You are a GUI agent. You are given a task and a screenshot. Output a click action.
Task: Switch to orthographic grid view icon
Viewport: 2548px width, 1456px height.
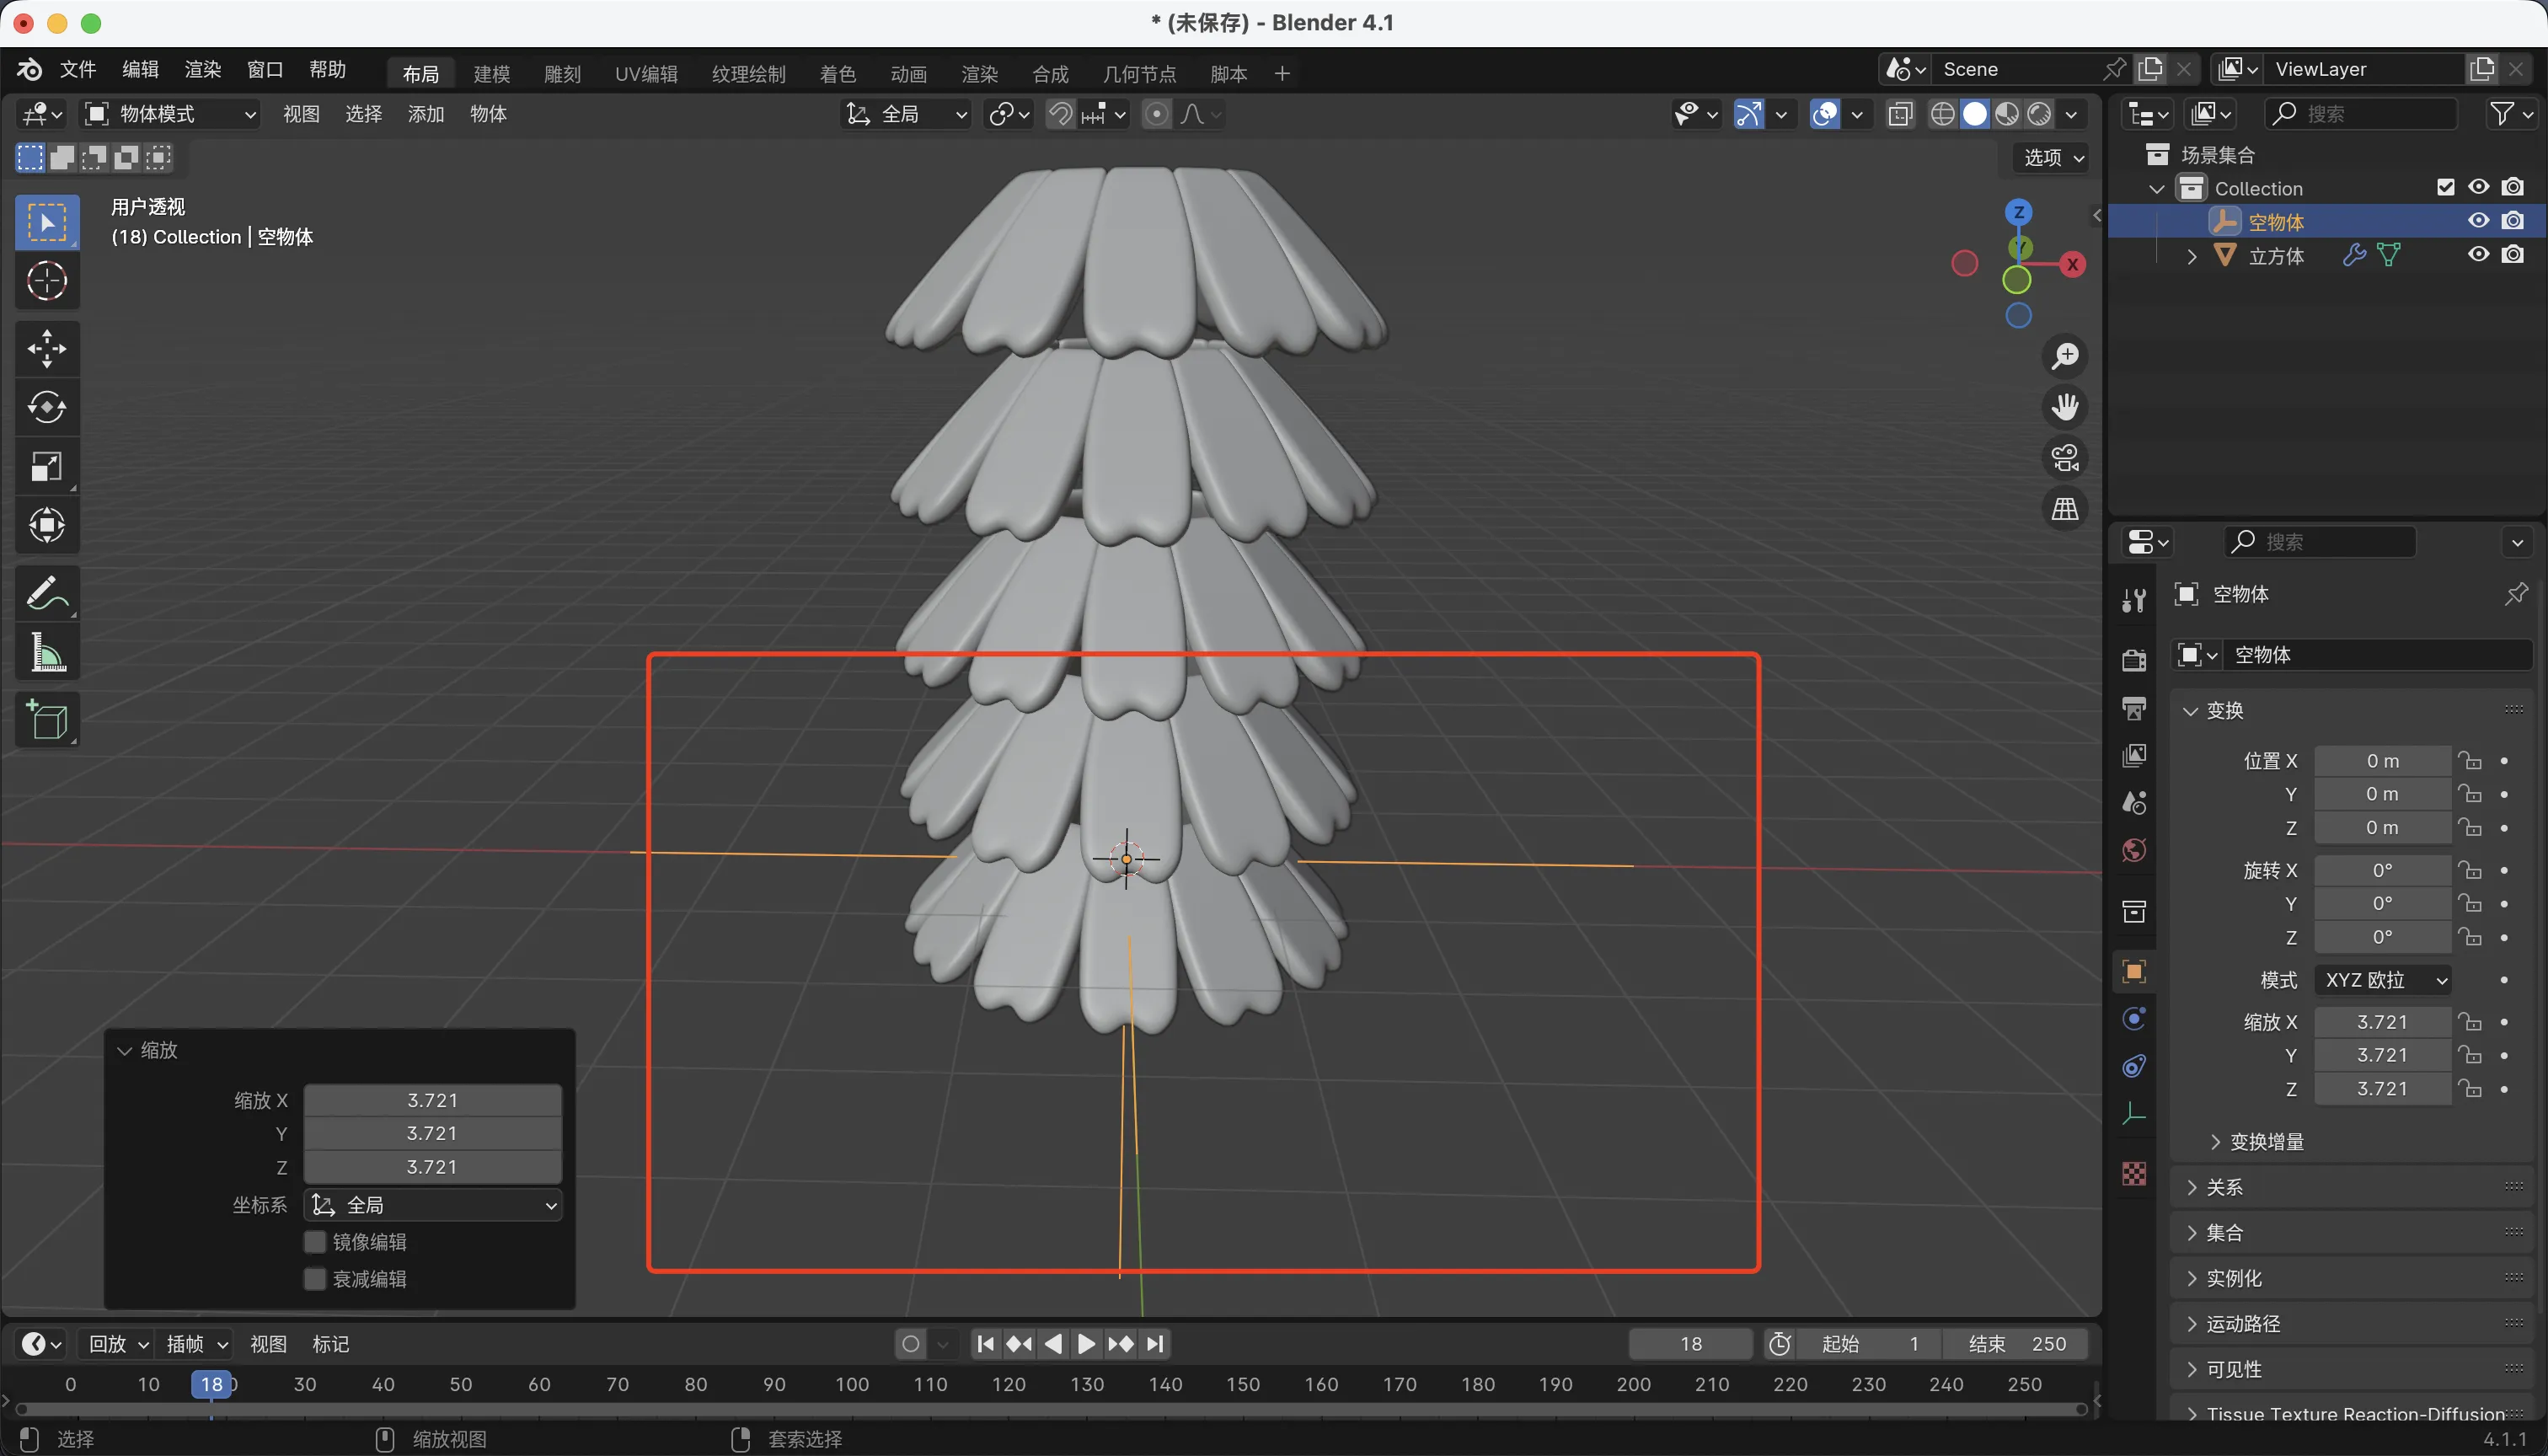[2064, 509]
